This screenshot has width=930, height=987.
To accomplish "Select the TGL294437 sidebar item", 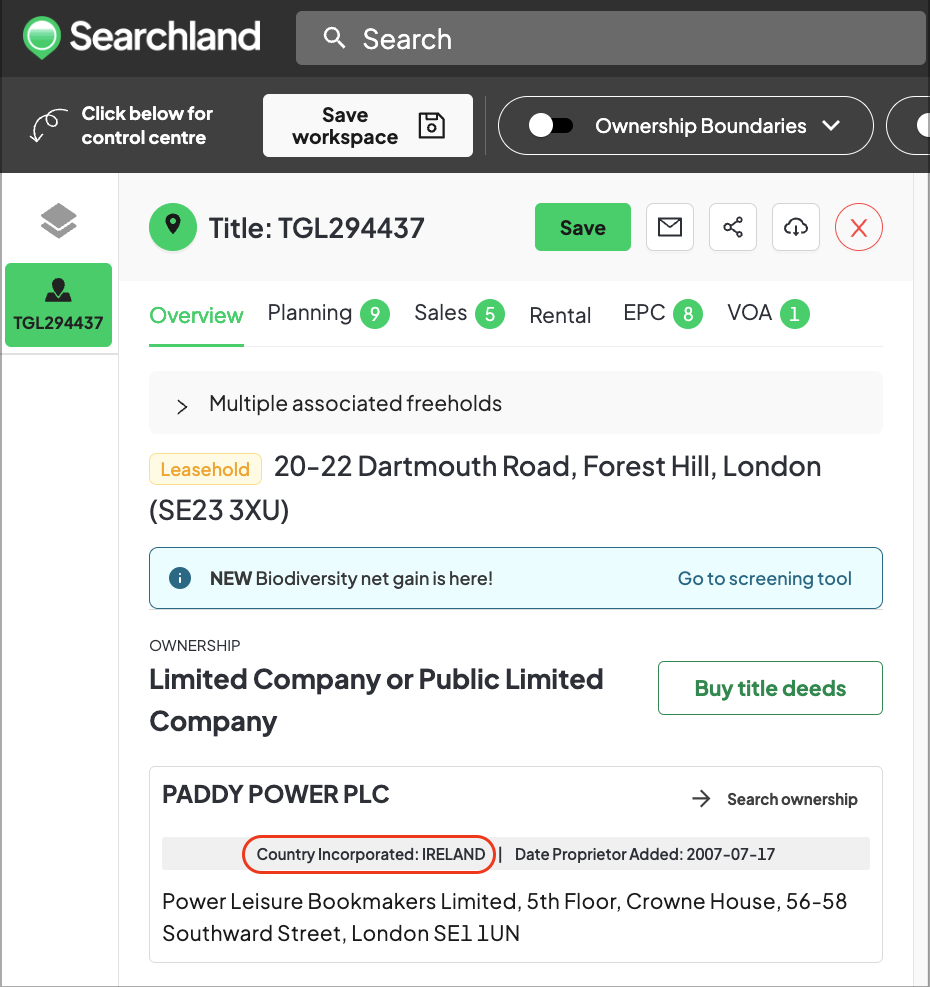I will tap(59, 305).
